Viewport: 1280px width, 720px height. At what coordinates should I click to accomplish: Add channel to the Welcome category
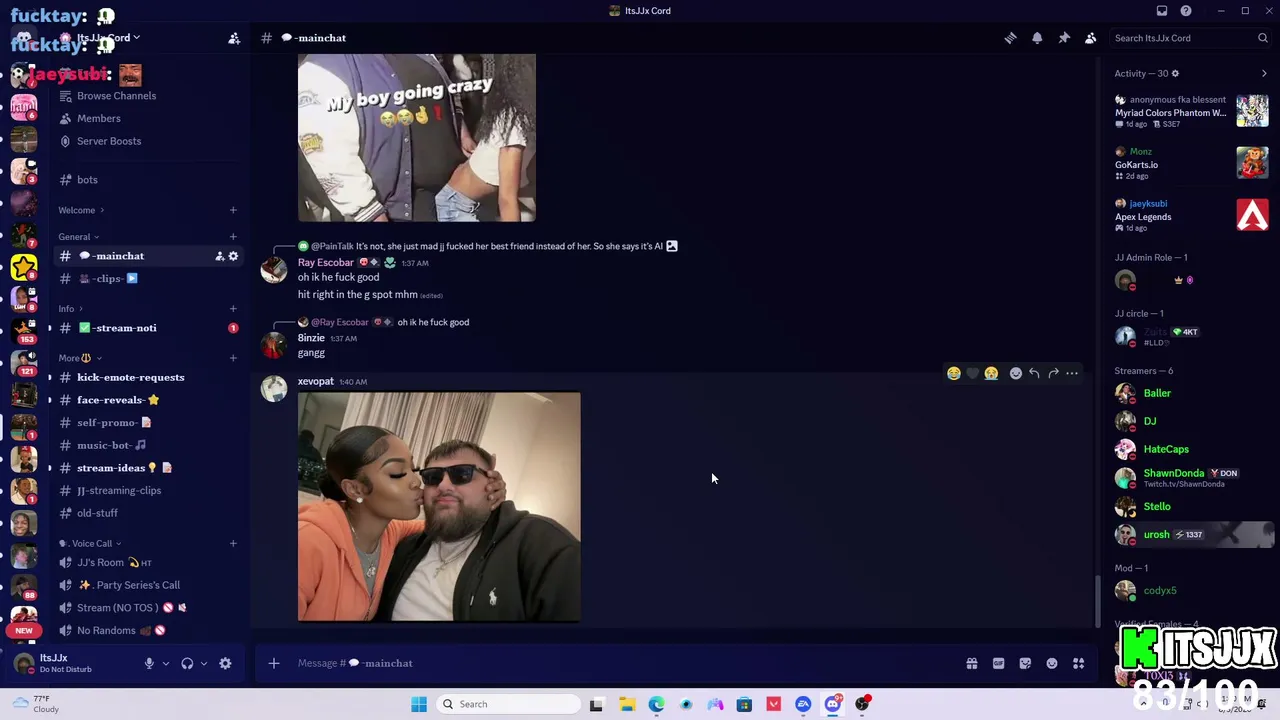point(233,210)
